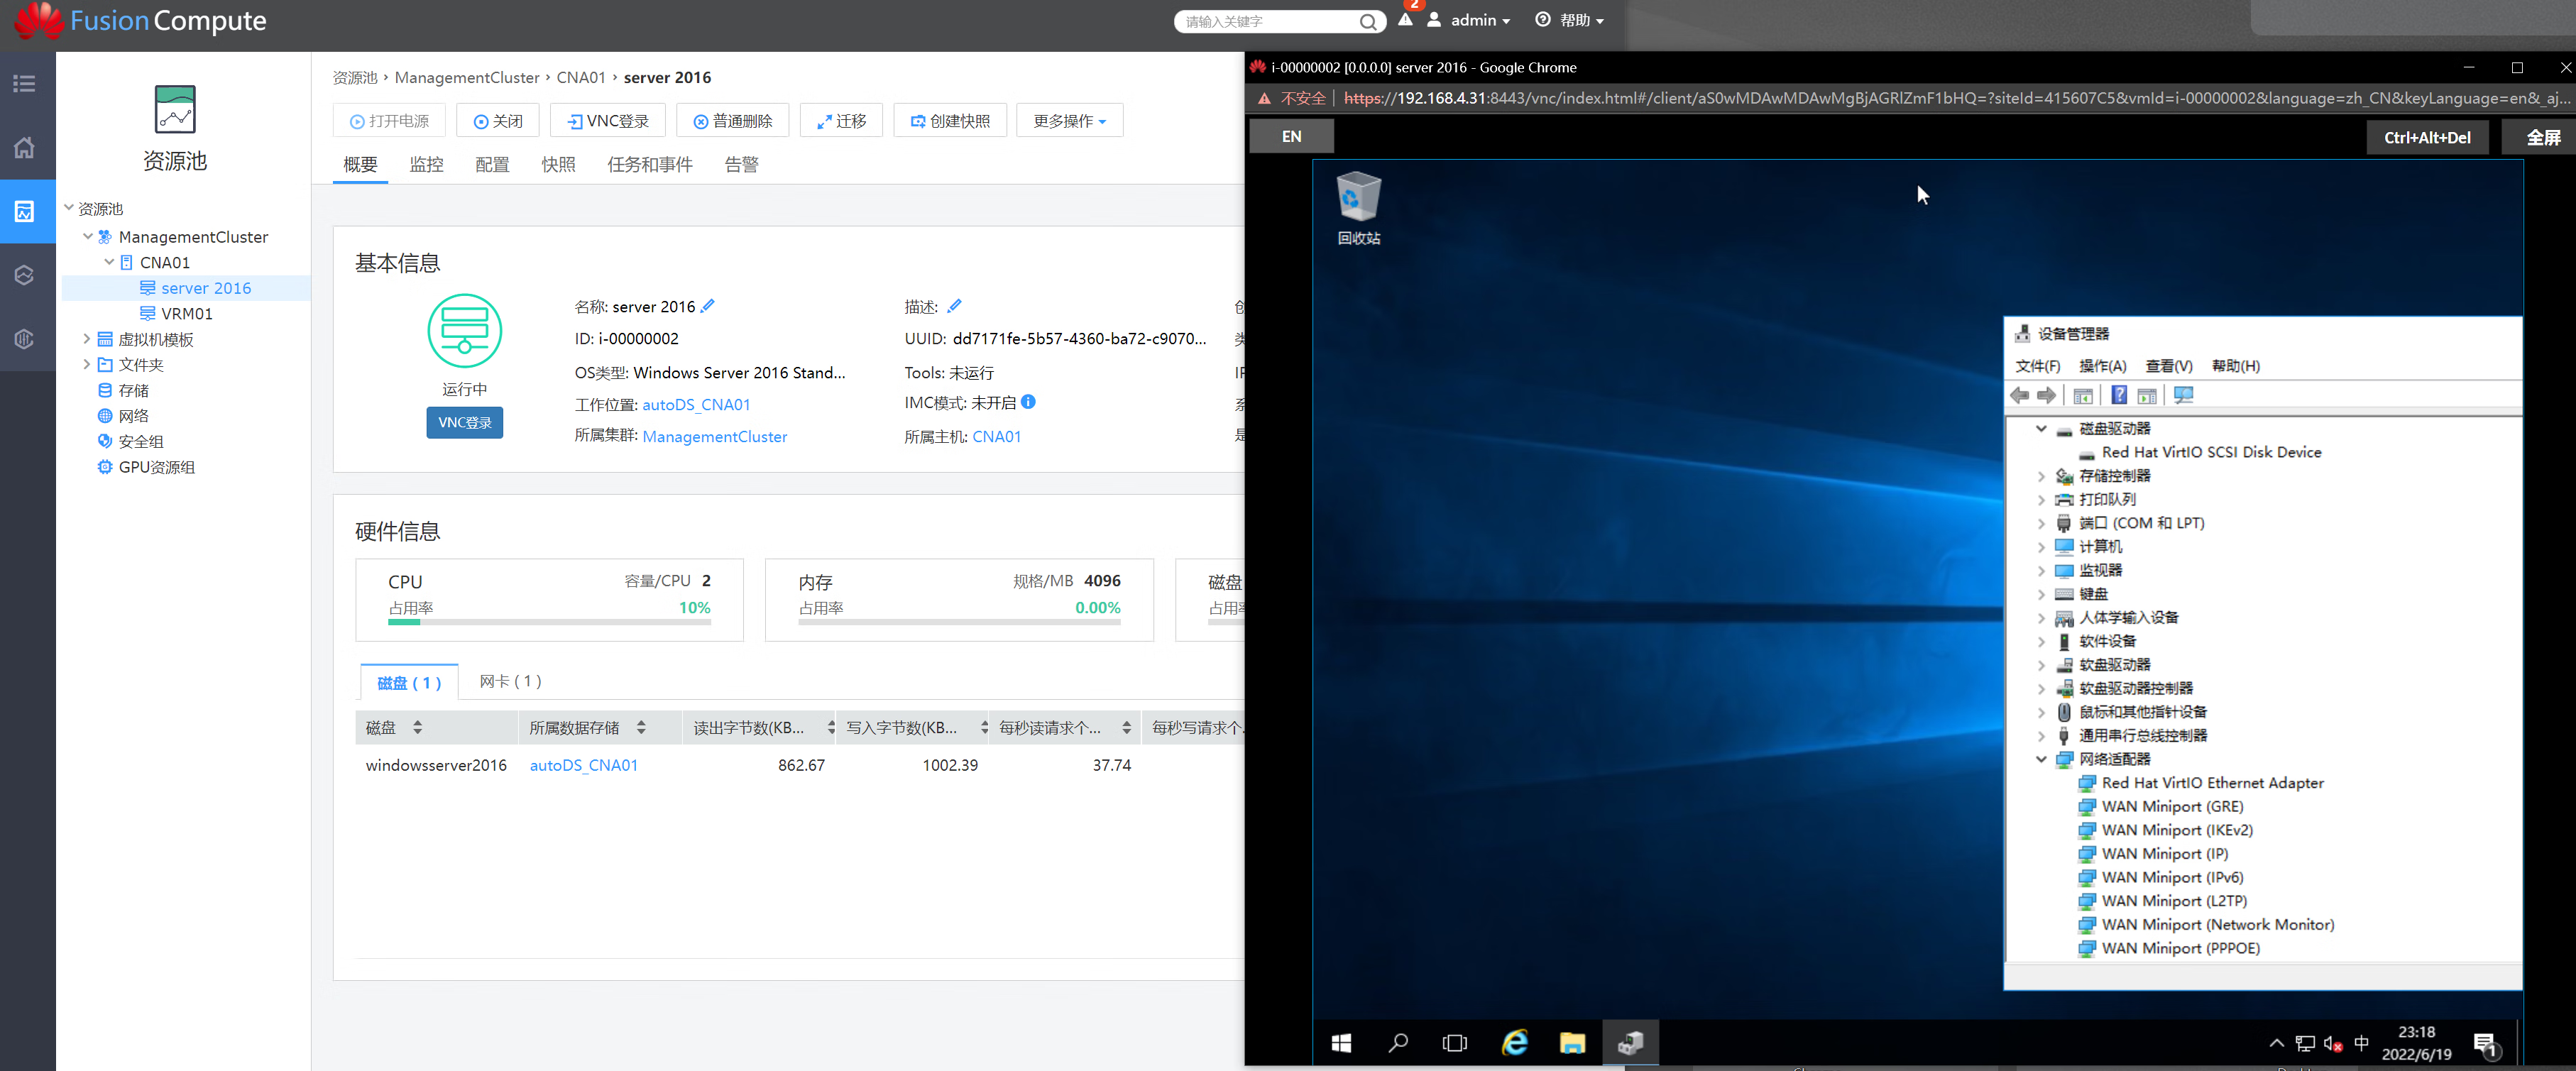Switch to the 监控 tab
This screenshot has height=1071, width=2576.
tap(426, 164)
